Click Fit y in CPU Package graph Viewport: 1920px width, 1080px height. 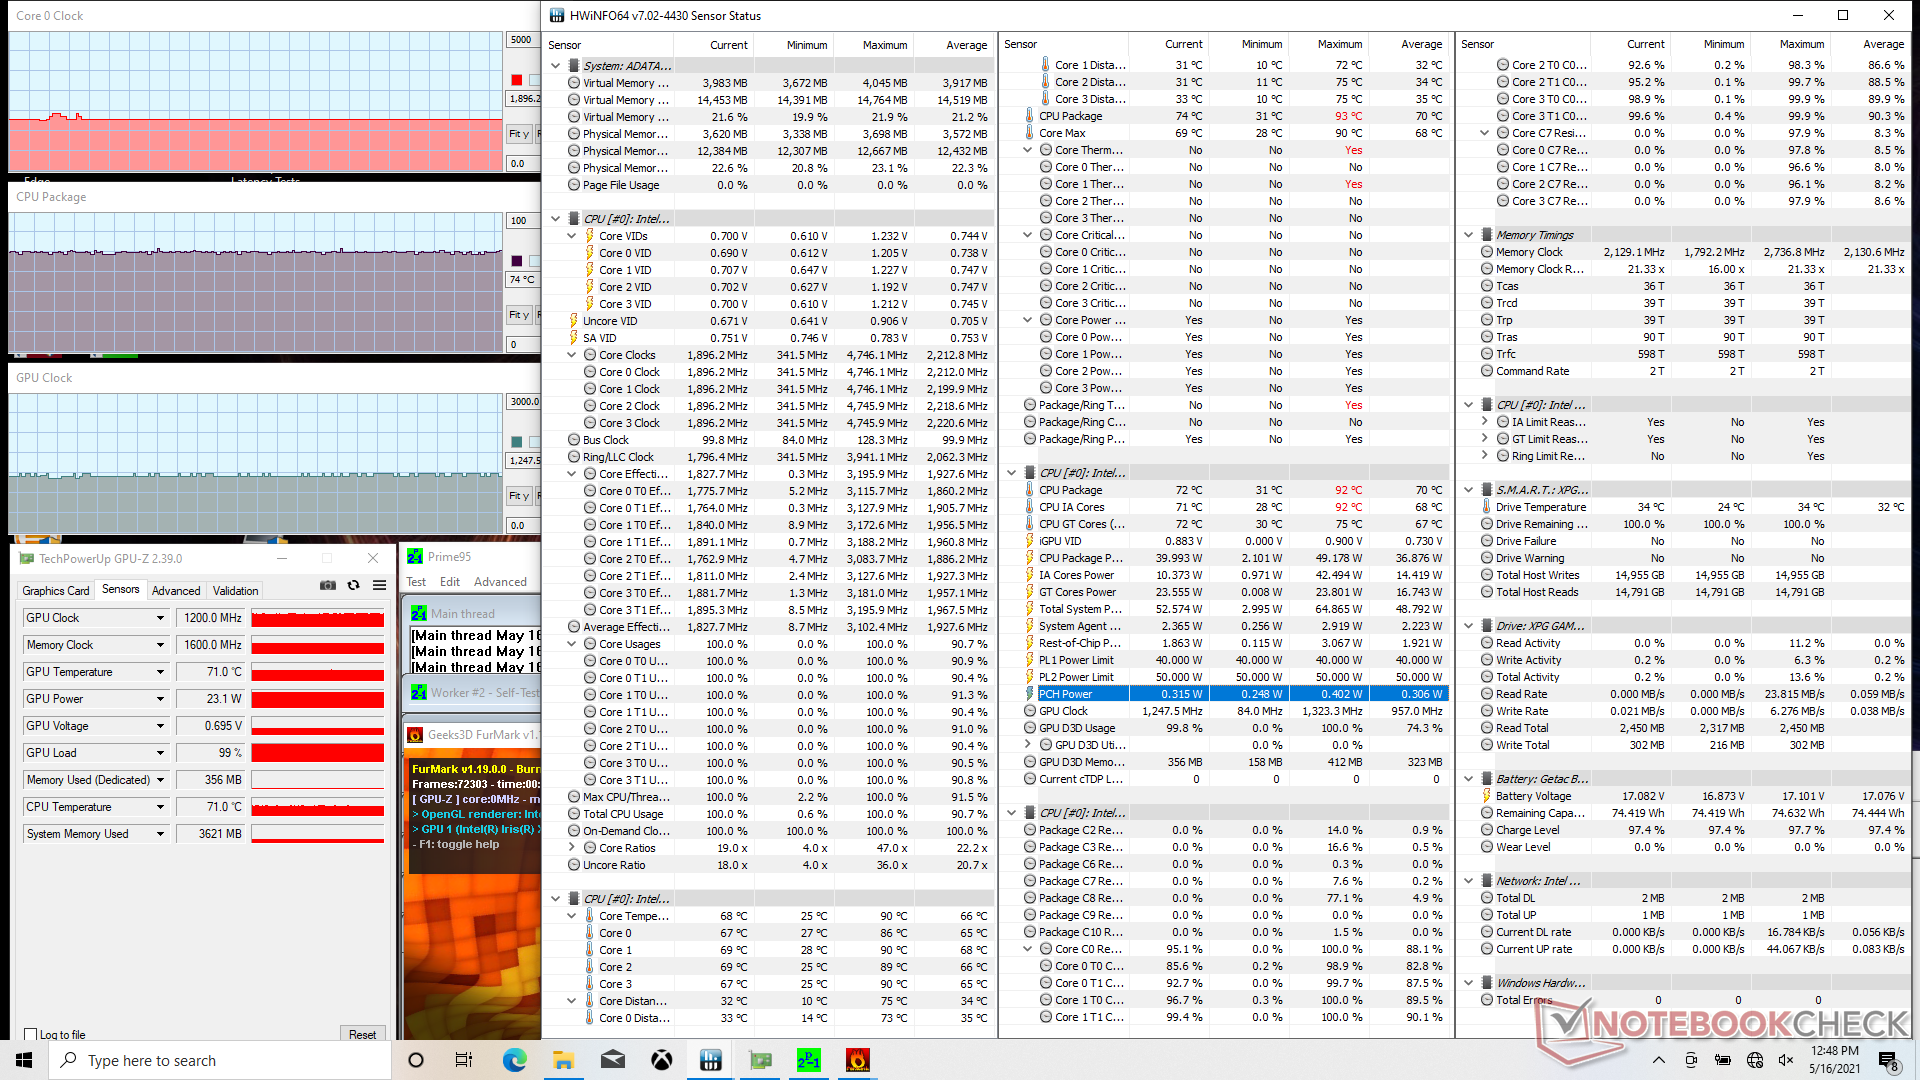pos(519,315)
